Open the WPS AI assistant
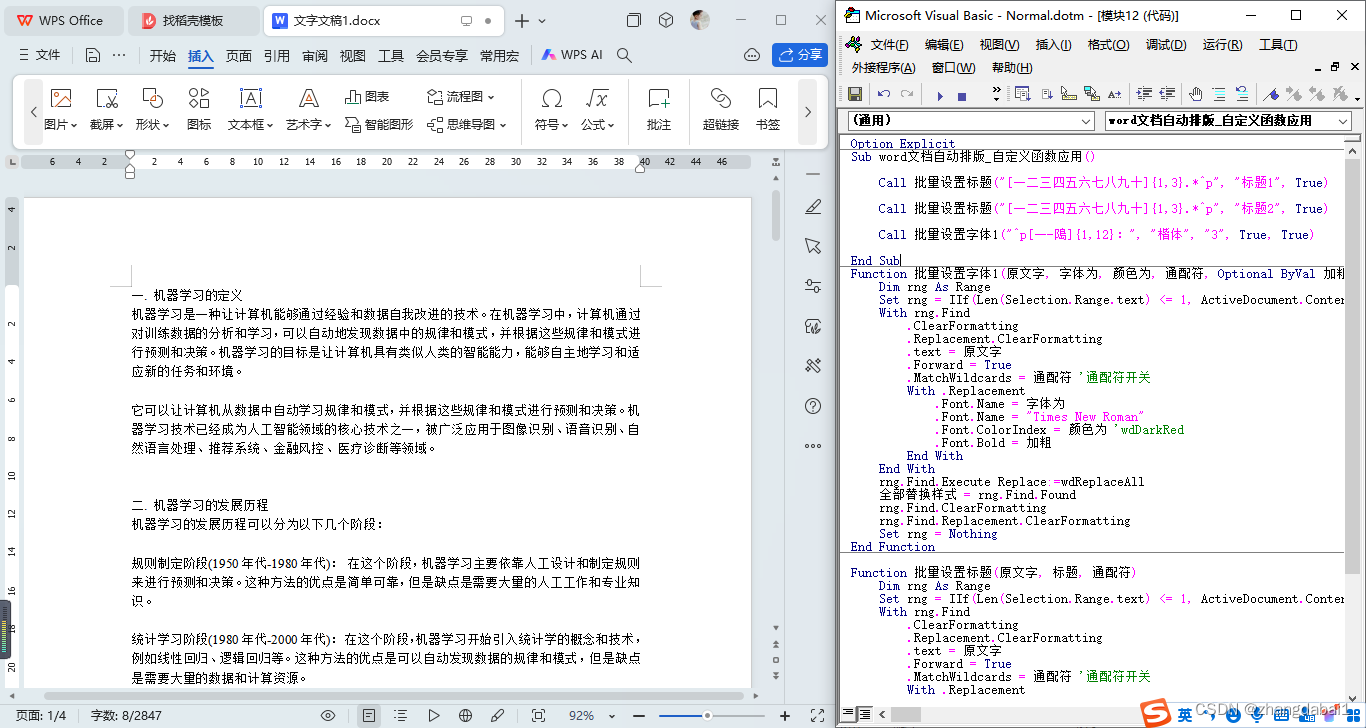Image resolution: width=1366 pixels, height=728 pixels. point(570,55)
